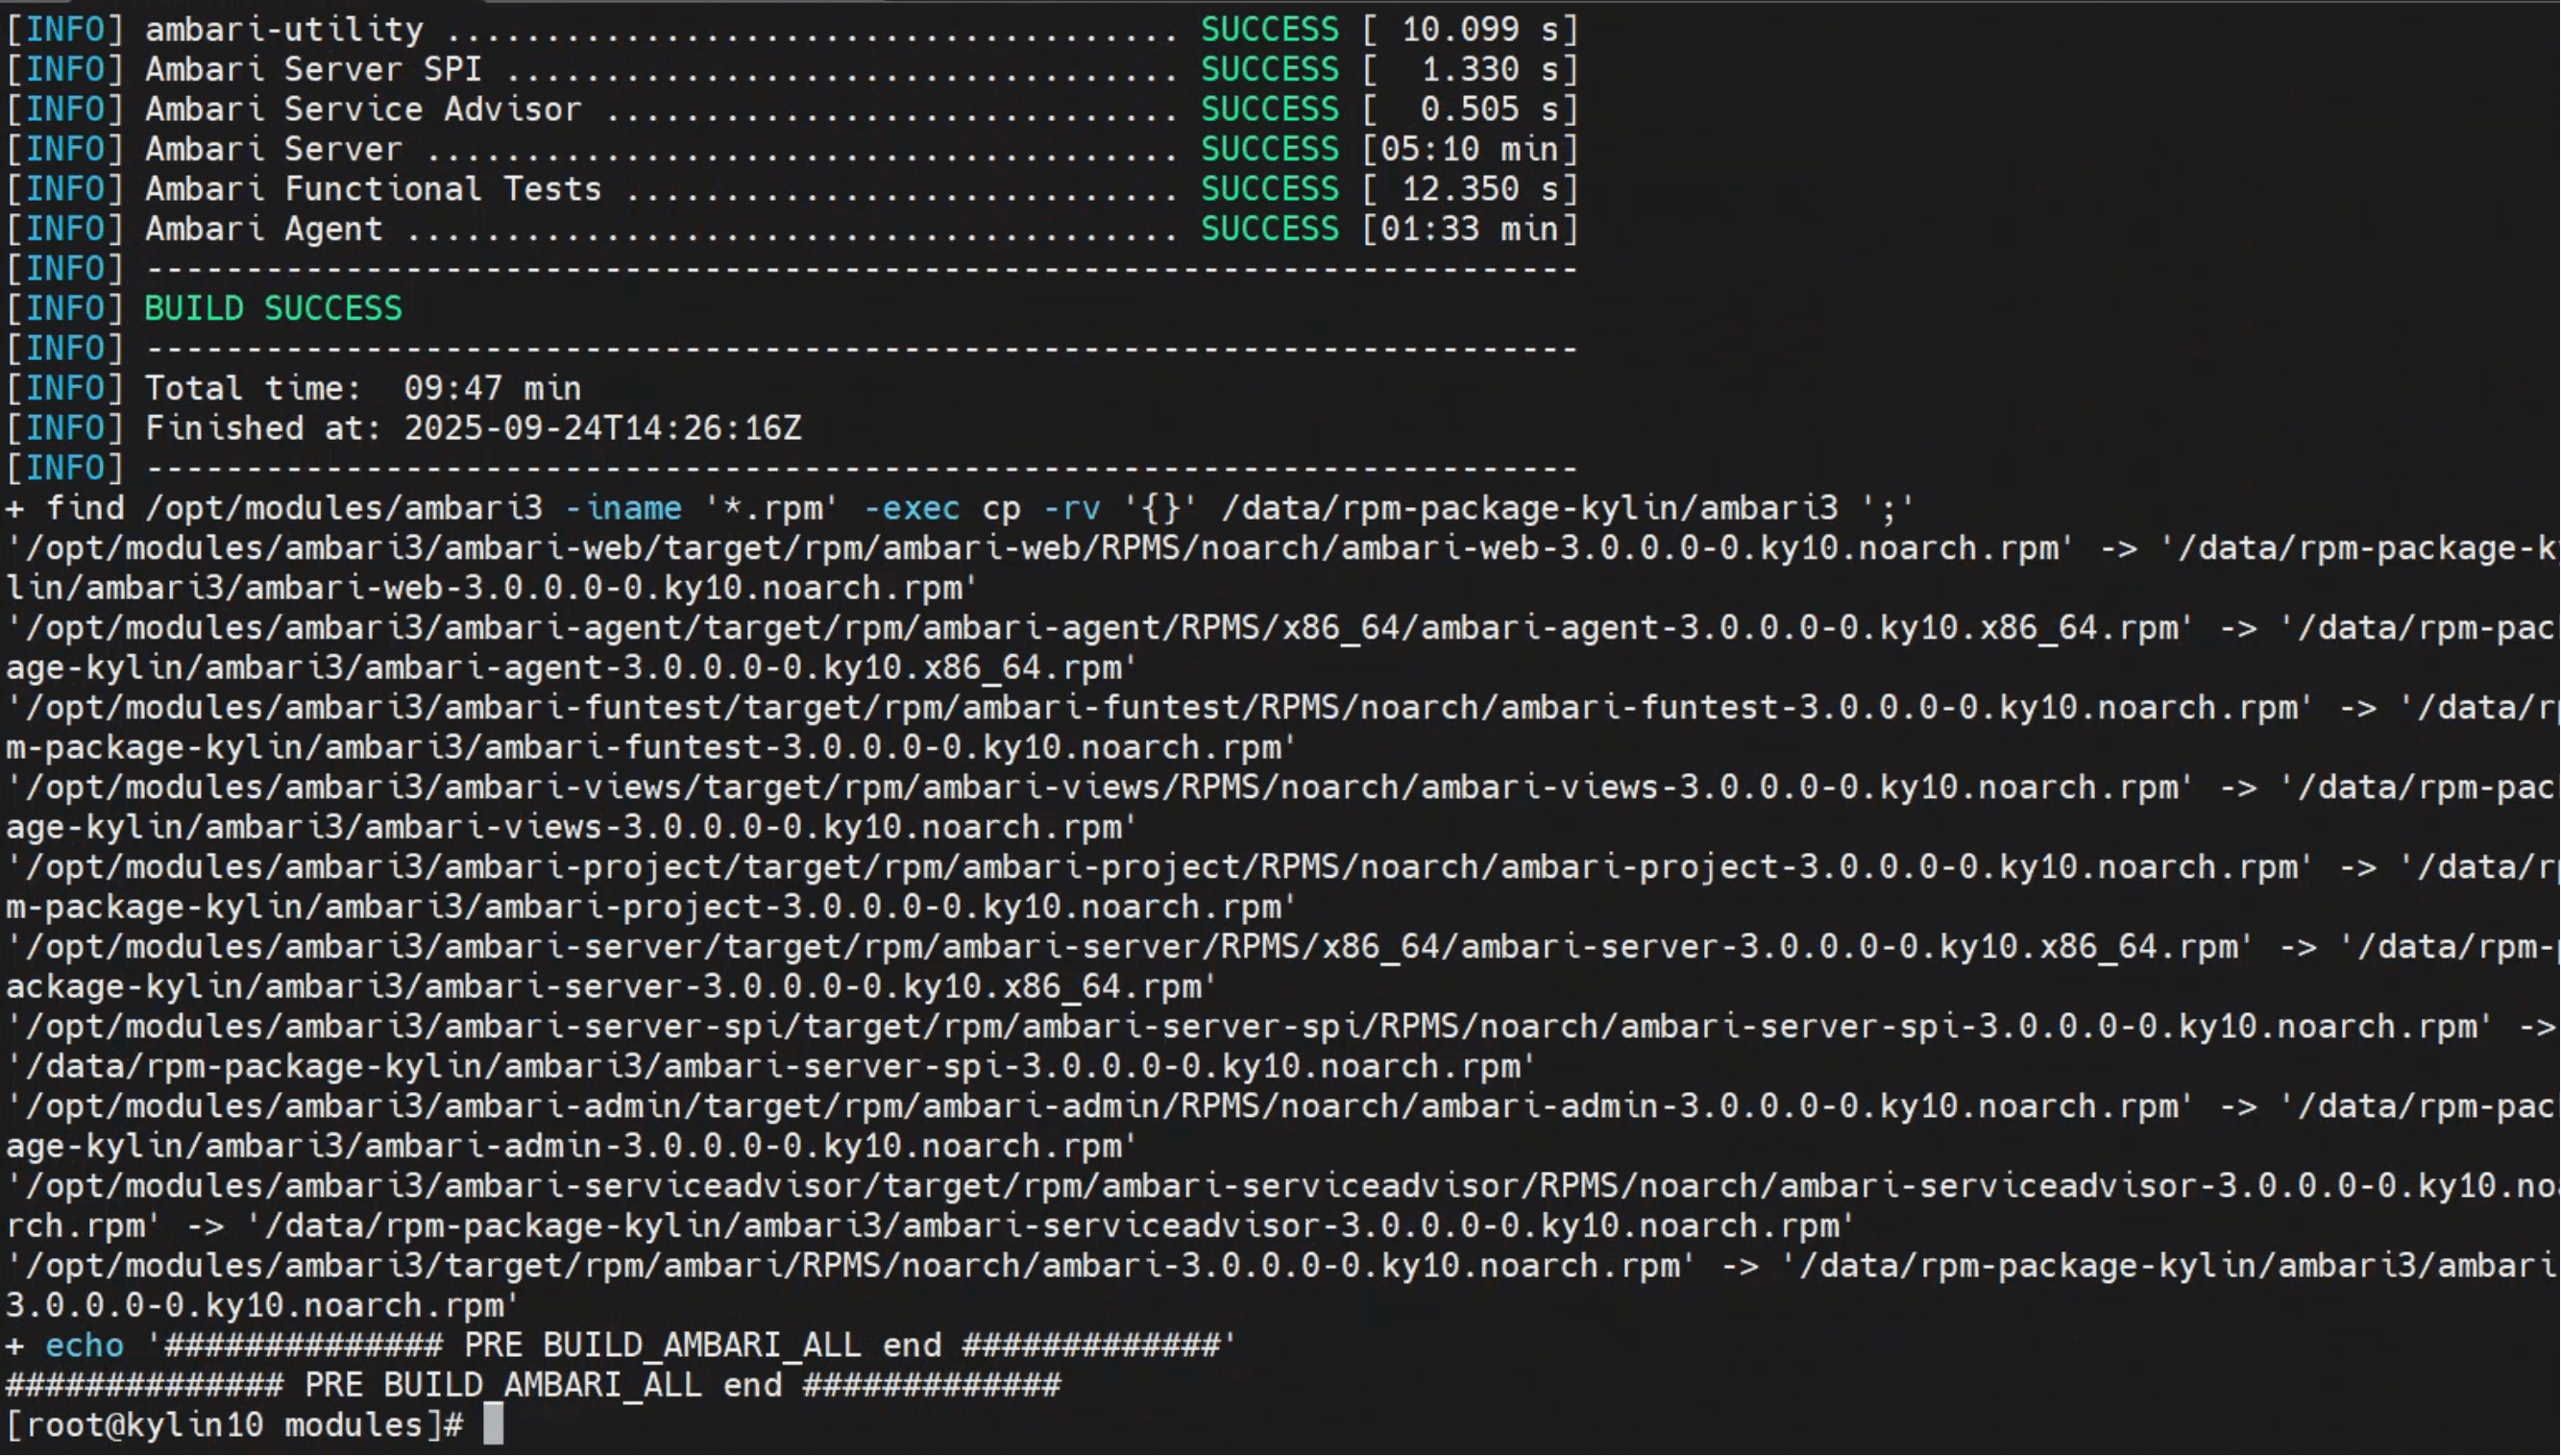Click SUCCESS status on the ambari-utility line

point(1269,29)
